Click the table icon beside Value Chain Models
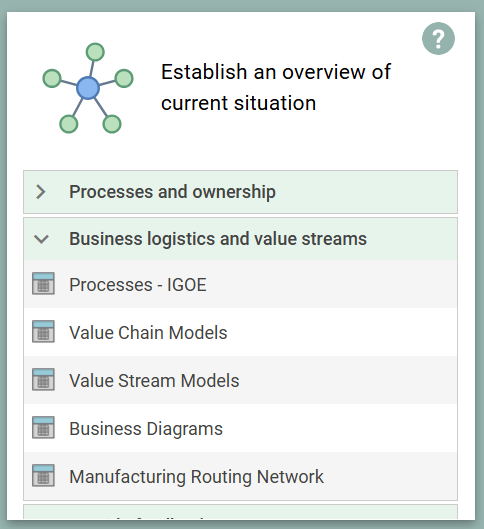The image size is (484, 529). (x=43, y=332)
